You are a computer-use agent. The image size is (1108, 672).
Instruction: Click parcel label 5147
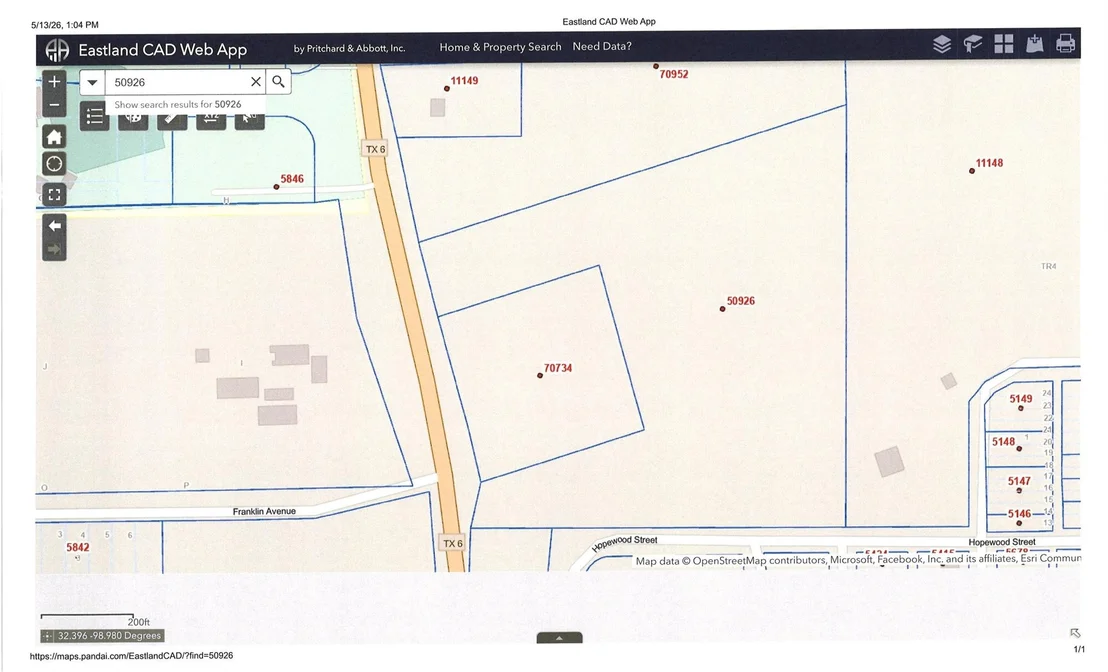(x=1019, y=481)
